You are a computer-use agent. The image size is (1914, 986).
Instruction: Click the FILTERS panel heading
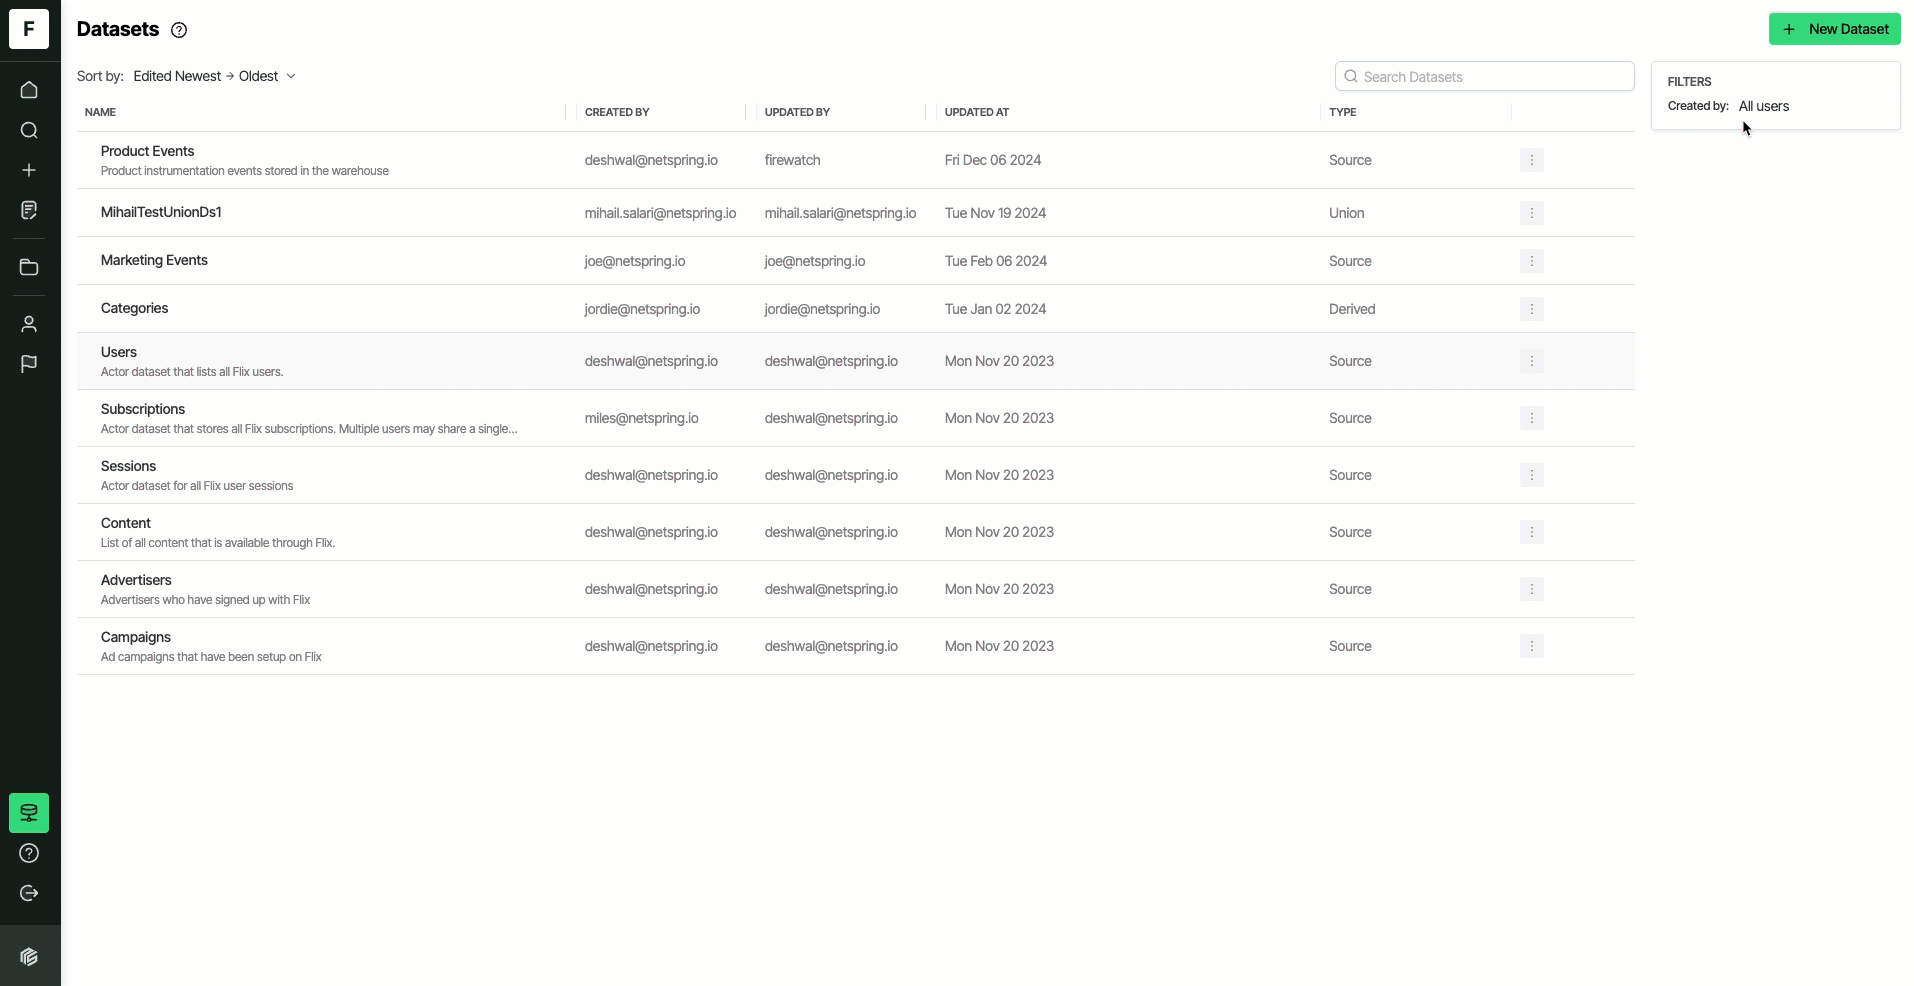(x=1689, y=82)
